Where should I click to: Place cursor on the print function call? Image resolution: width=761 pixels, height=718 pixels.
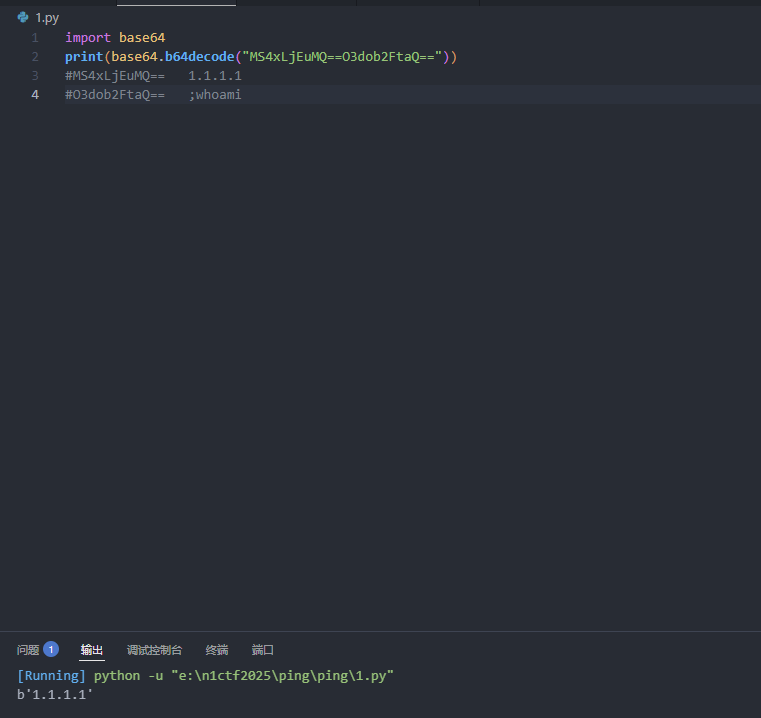click(84, 57)
